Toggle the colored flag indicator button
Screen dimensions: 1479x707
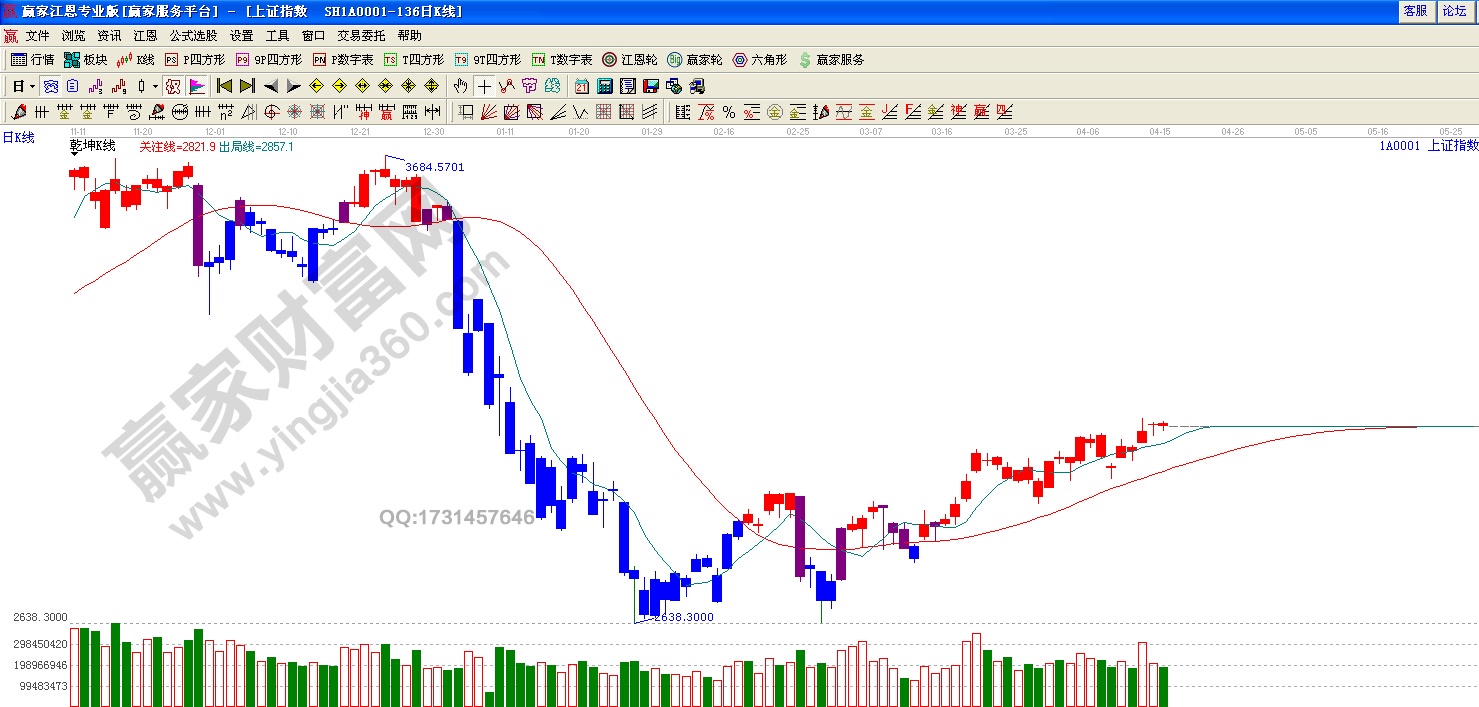tap(197, 86)
